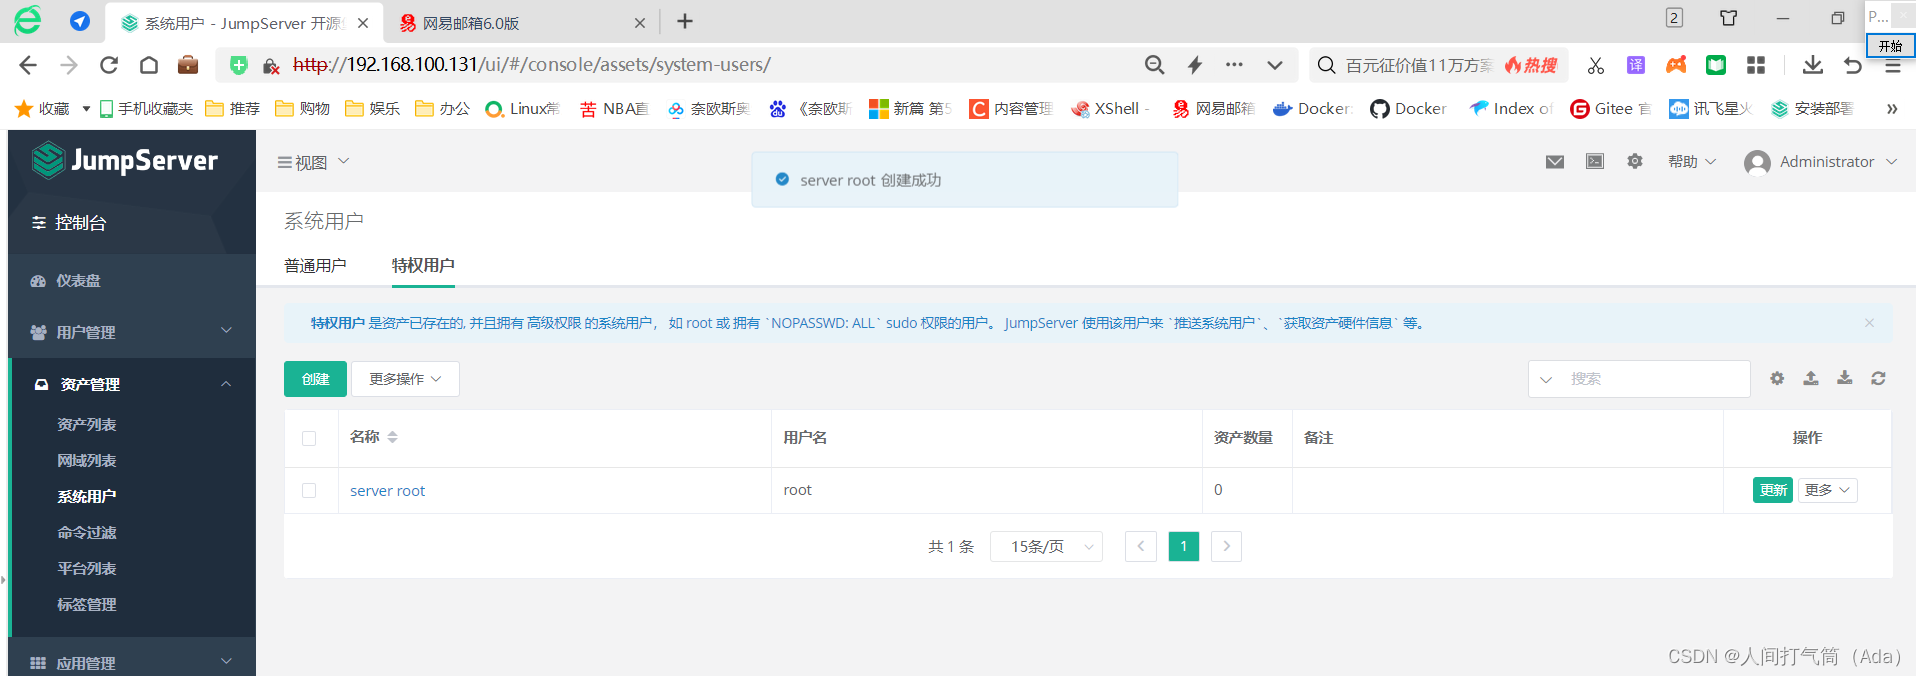Close the privileged user info banner
Image resolution: width=1916 pixels, height=676 pixels.
coord(1869,323)
